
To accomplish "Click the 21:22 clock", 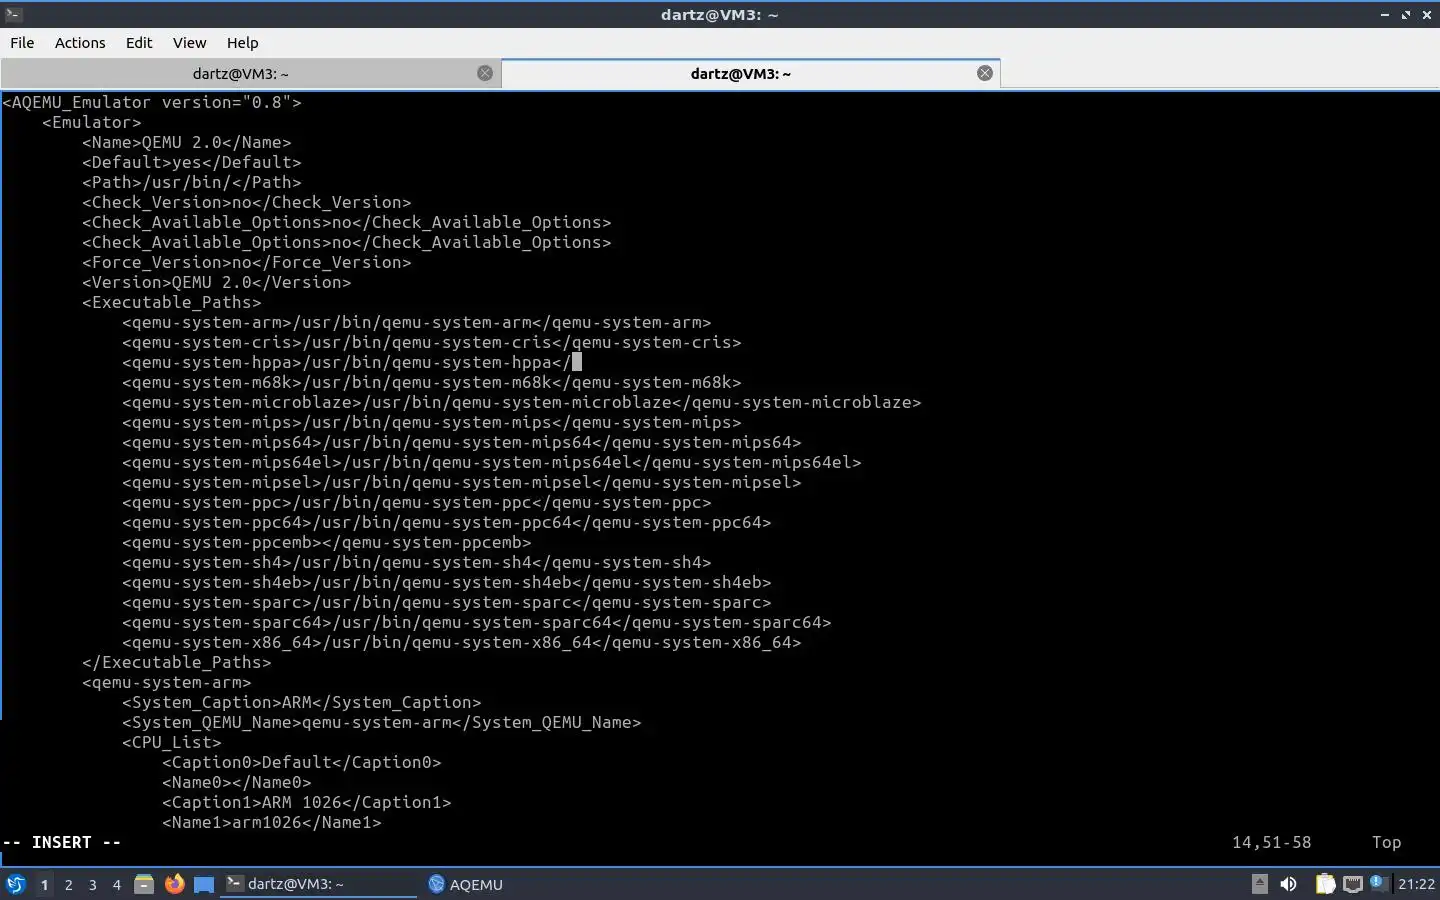I will click(x=1416, y=884).
